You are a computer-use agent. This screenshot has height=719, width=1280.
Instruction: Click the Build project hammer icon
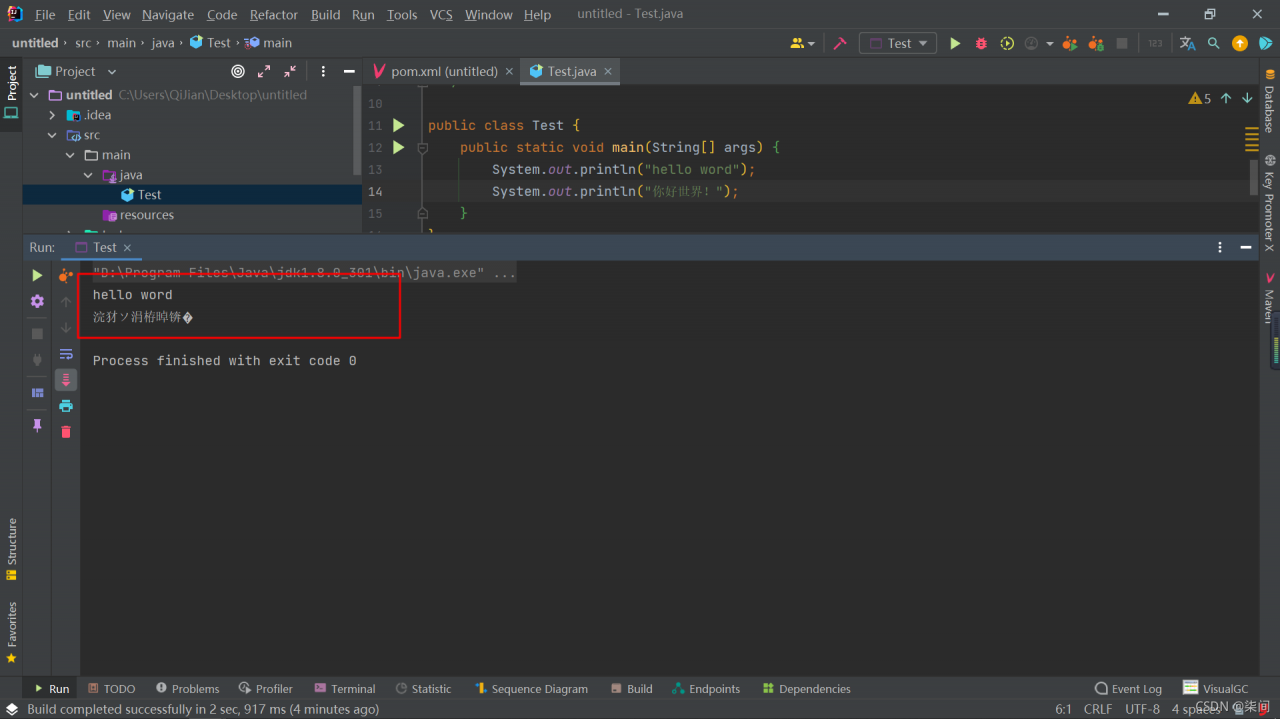click(840, 43)
